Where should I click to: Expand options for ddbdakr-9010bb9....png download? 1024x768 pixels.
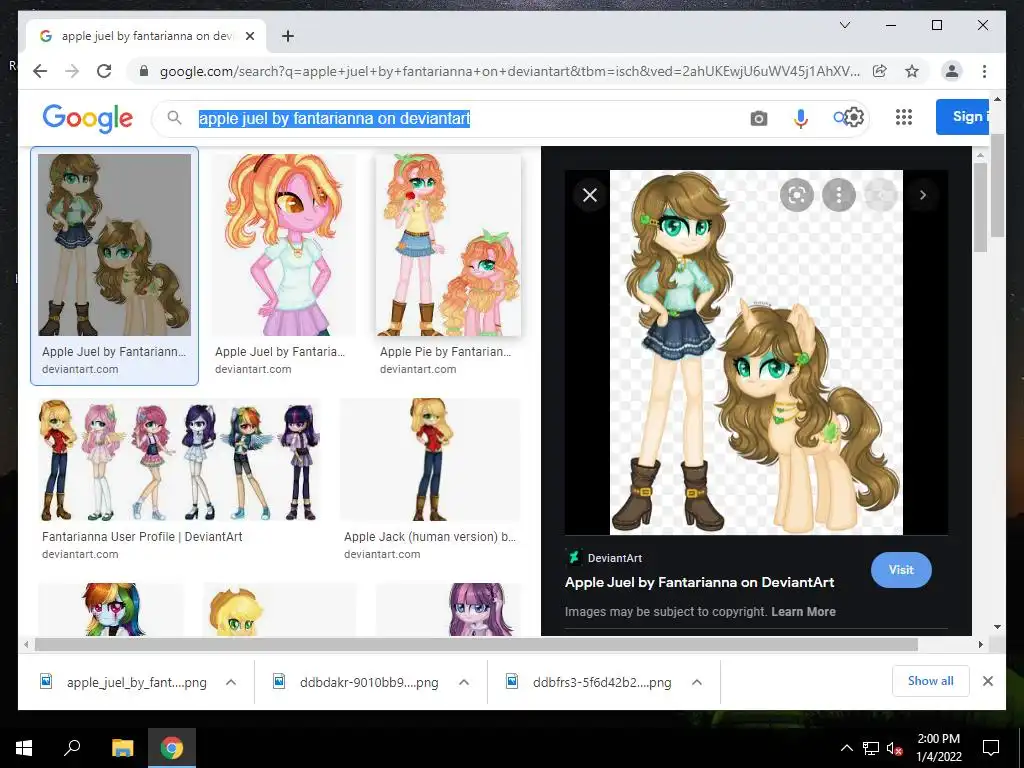pyautogui.click(x=464, y=682)
